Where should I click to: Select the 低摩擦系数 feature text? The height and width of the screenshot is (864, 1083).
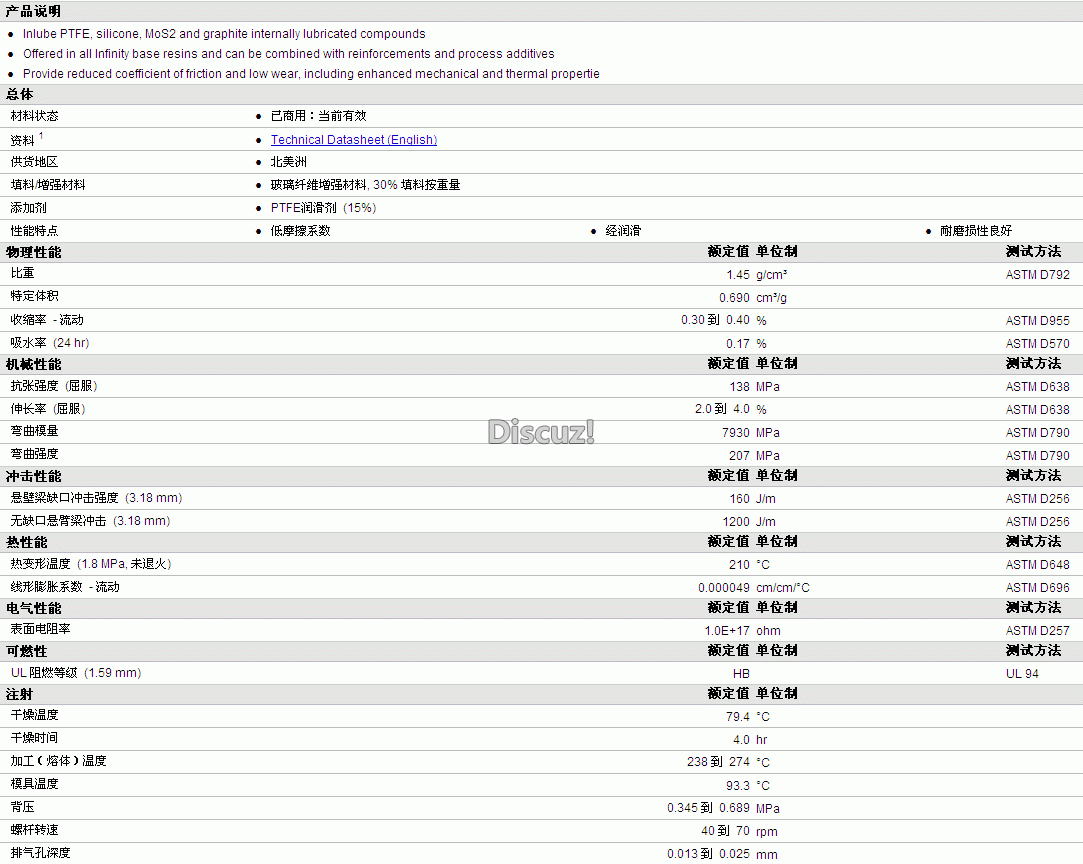(x=300, y=231)
